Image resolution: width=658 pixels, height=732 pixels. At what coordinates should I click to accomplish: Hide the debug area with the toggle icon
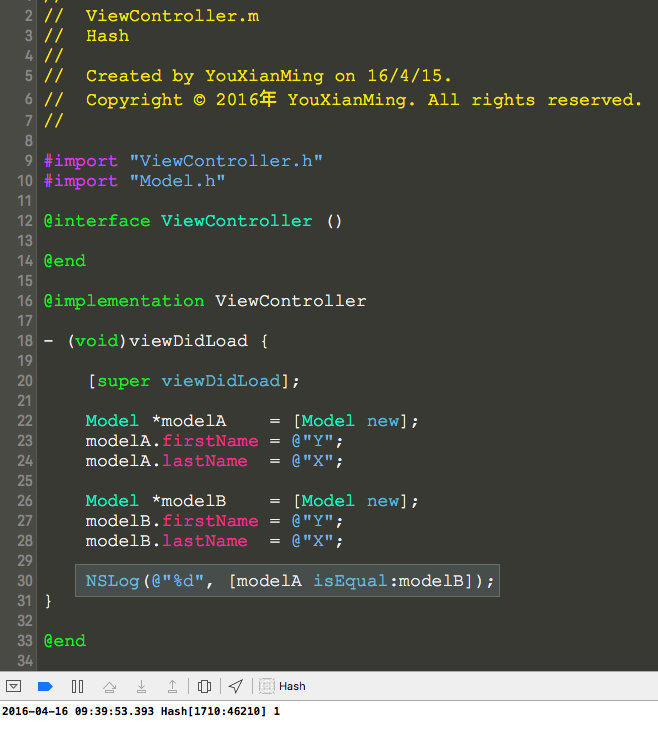click(x=13, y=686)
